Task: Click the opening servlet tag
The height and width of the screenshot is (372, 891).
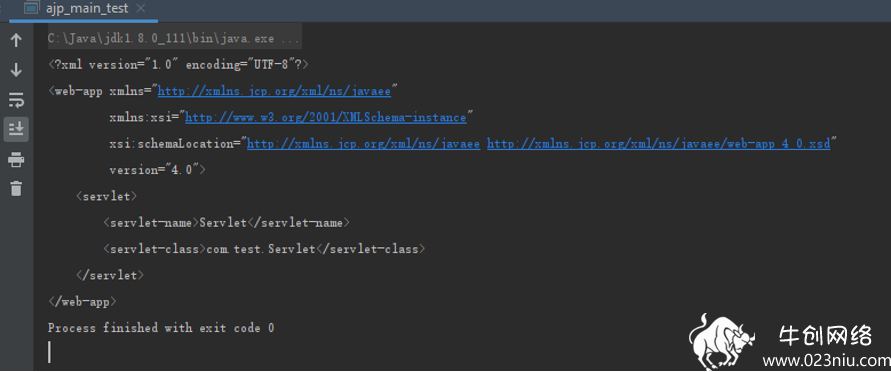Action: click(x=106, y=197)
